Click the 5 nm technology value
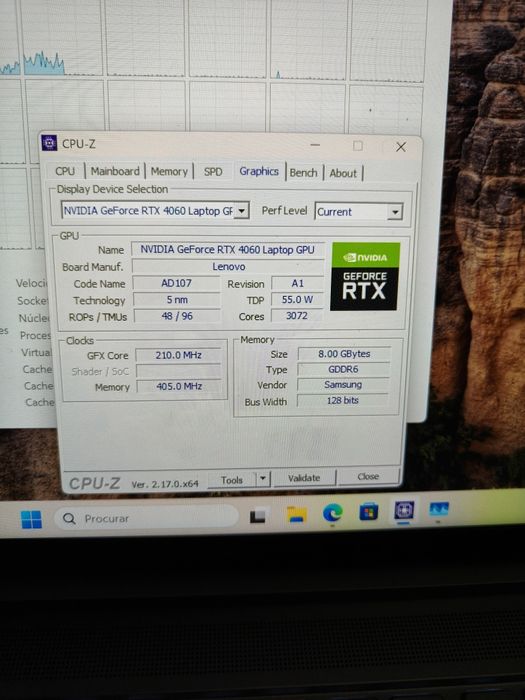 click(177, 300)
